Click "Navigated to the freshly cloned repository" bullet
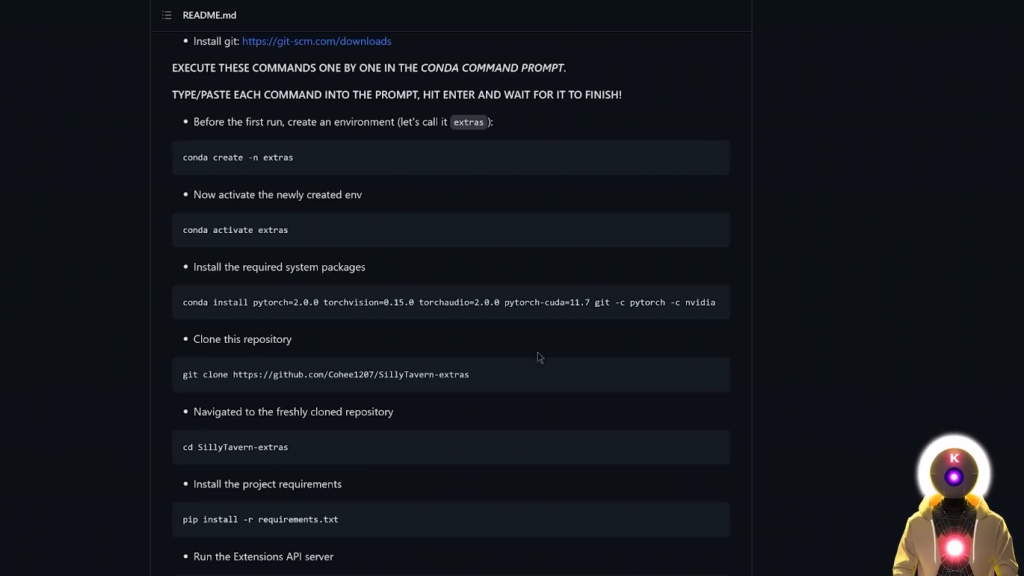The height and width of the screenshot is (576, 1024). pyautogui.click(x=293, y=412)
